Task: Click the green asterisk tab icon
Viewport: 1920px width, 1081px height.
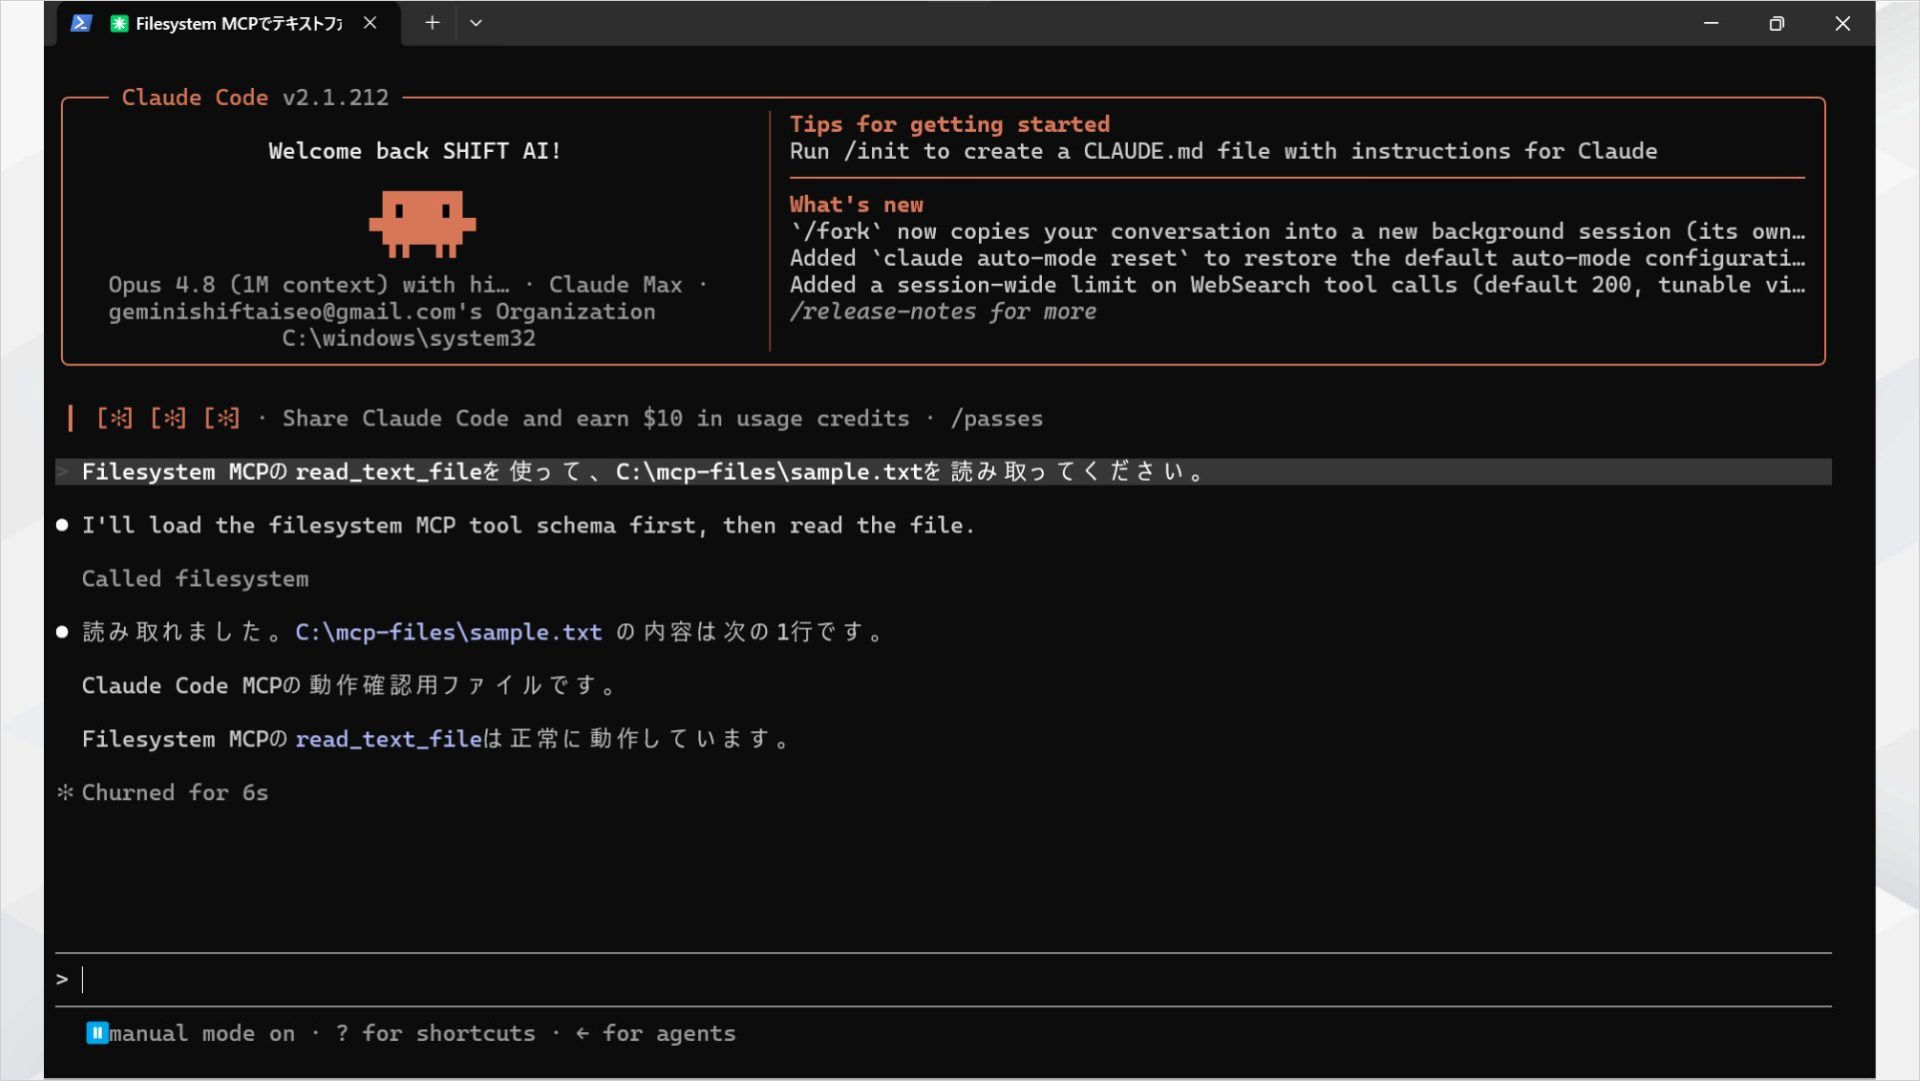Action: coord(119,23)
